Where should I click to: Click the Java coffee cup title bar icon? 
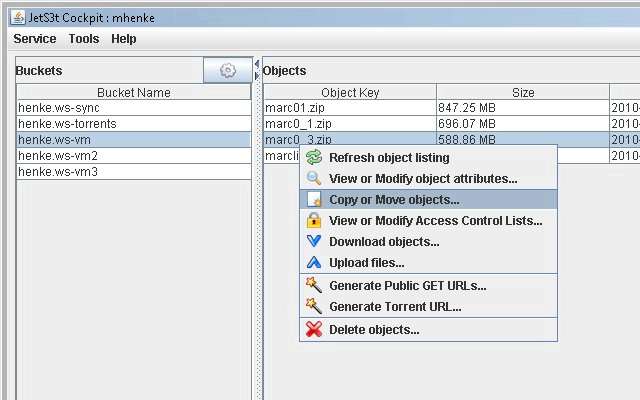[x=18, y=18]
